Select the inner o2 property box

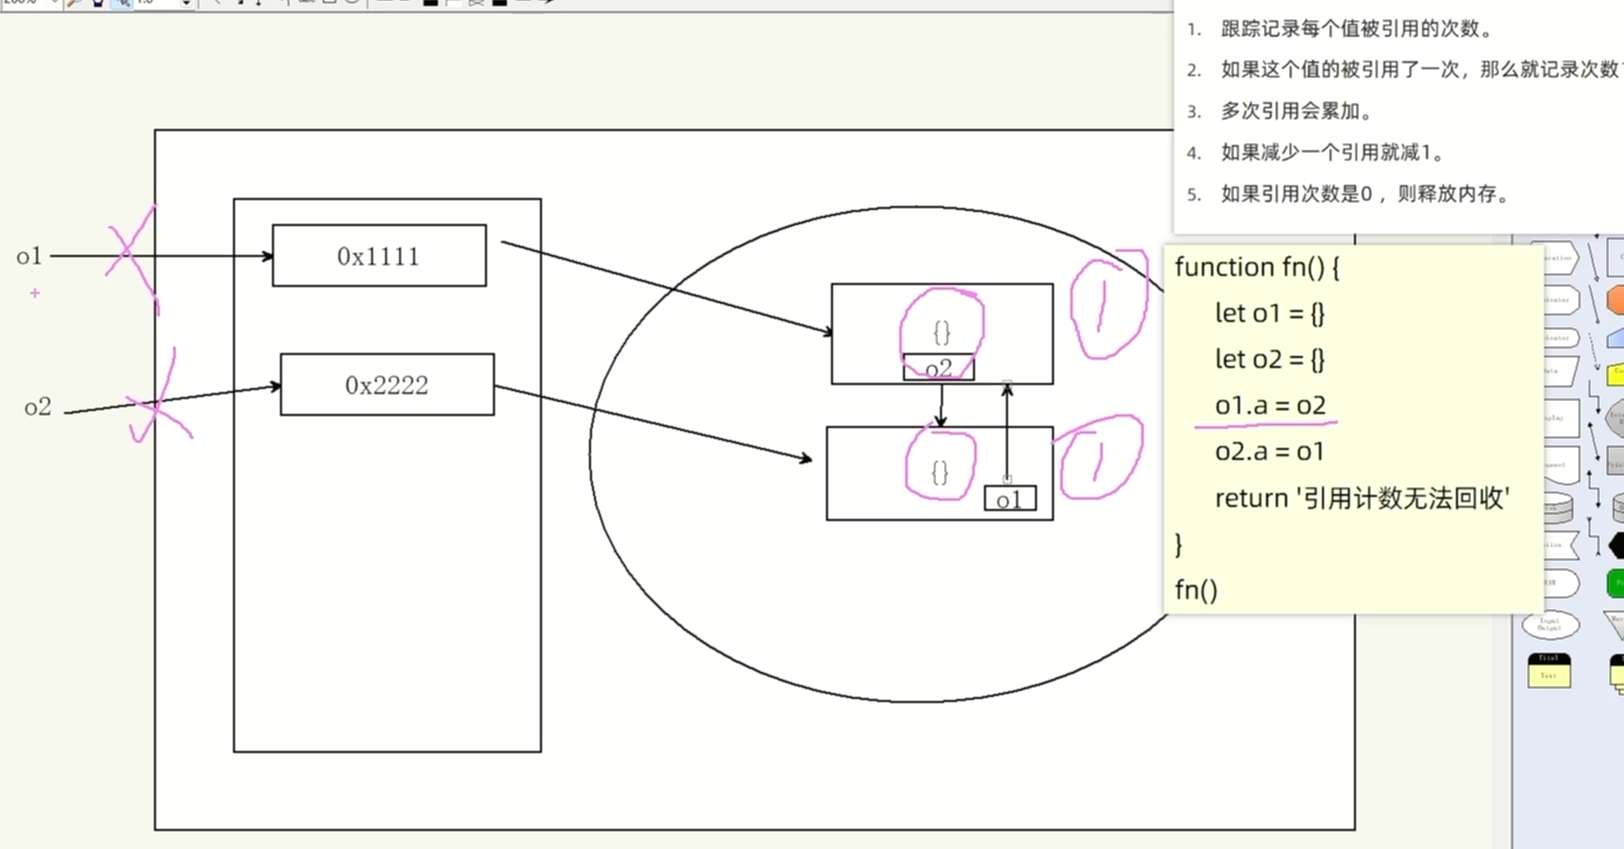(938, 367)
